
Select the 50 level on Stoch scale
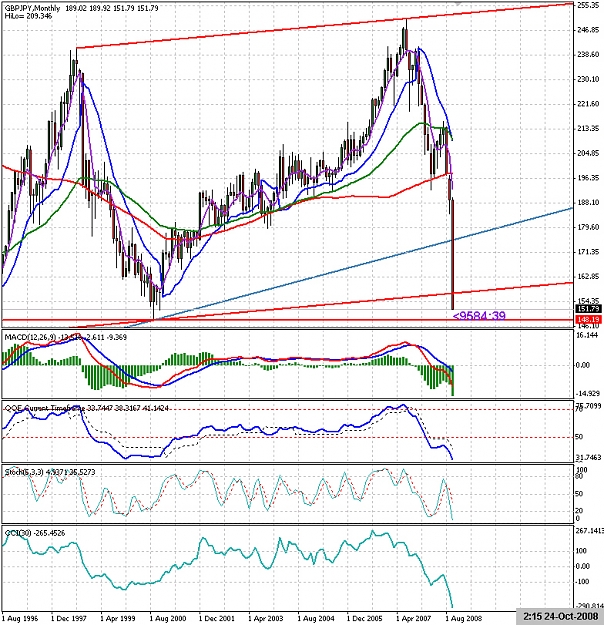pyautogui.click(x=579, y=493)
